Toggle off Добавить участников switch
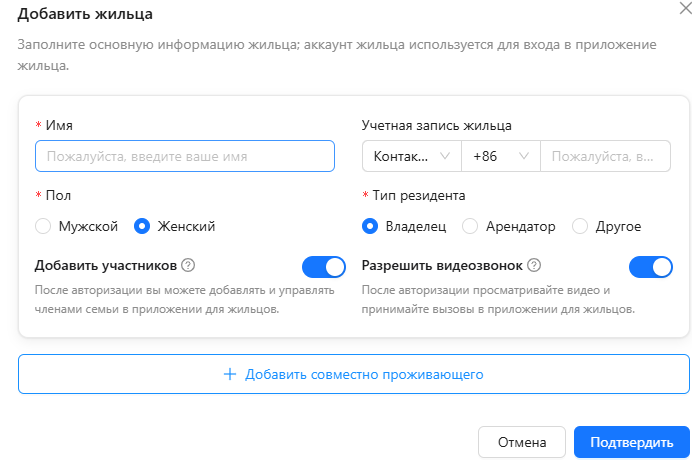Screen dimensions: 692x462 point(324,267)
